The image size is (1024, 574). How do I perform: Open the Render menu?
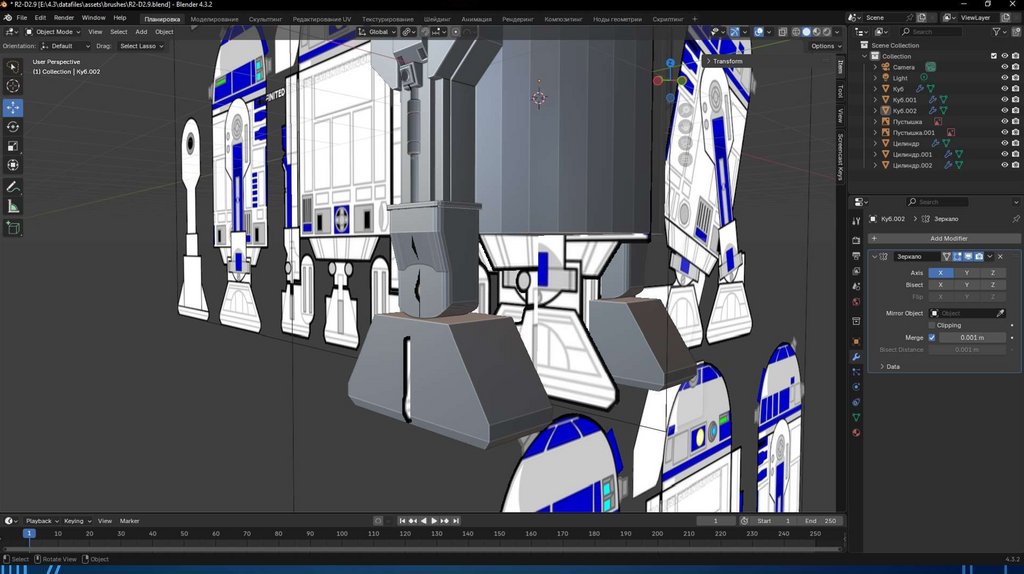pos(64,18)
